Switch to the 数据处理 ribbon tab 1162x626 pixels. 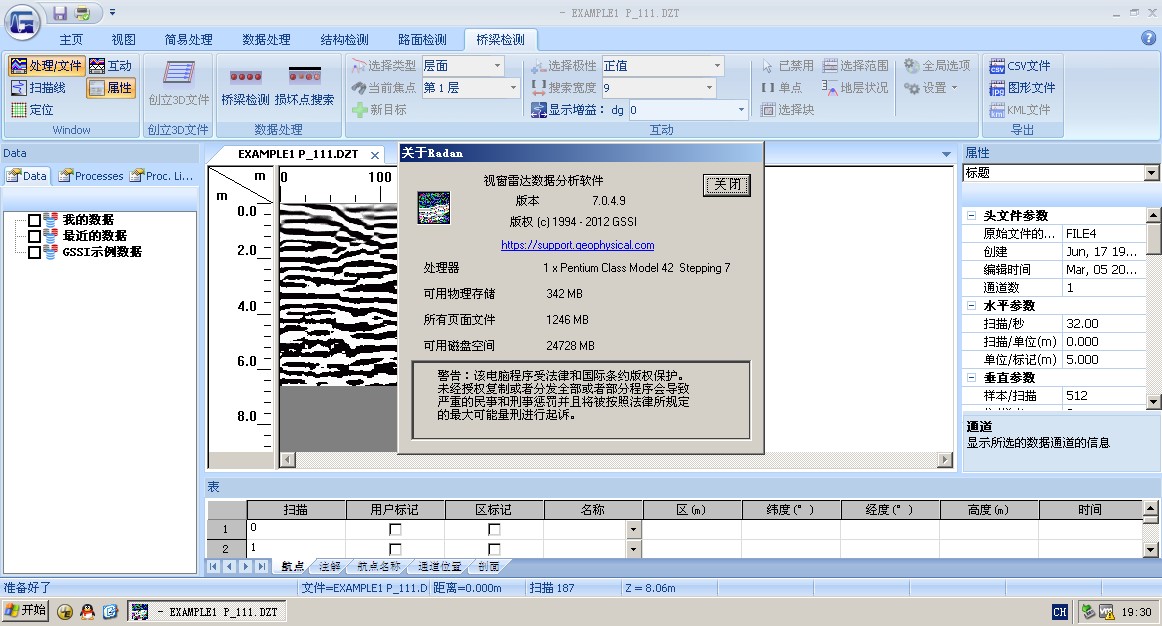[x=266, y=39]
